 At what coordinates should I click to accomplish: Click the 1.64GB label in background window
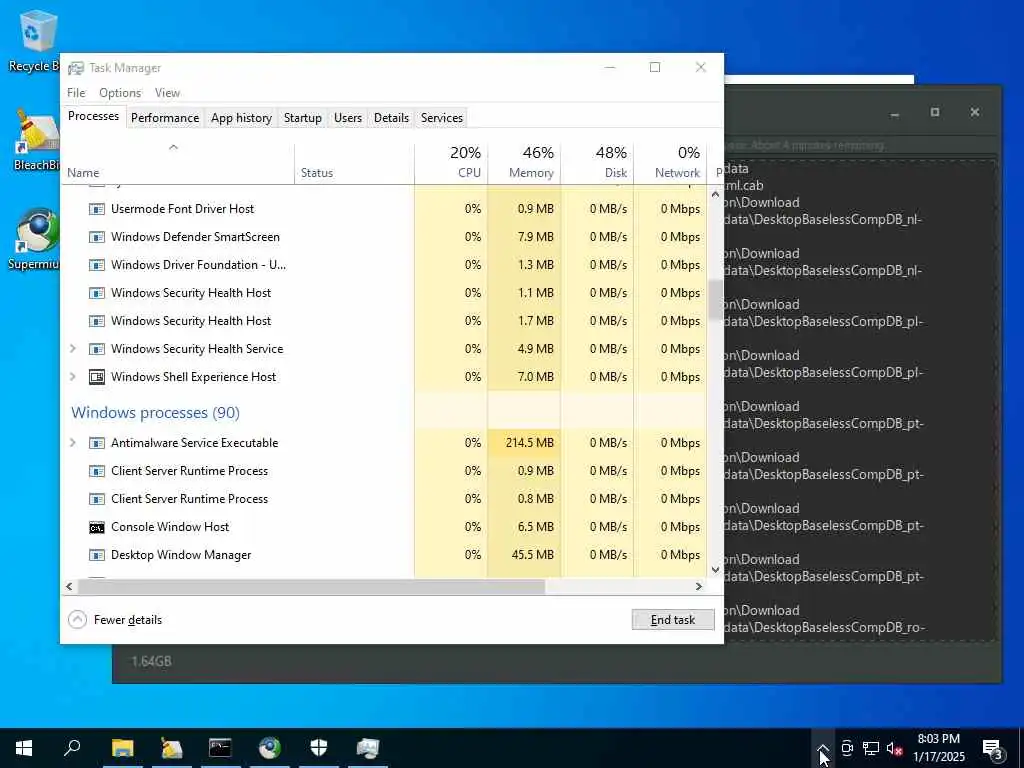point(152,662)
